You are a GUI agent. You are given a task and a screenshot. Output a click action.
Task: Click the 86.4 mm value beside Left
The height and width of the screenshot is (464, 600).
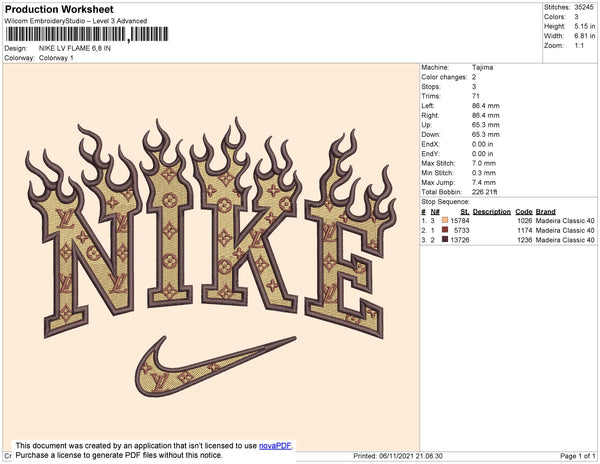(486, 106)
